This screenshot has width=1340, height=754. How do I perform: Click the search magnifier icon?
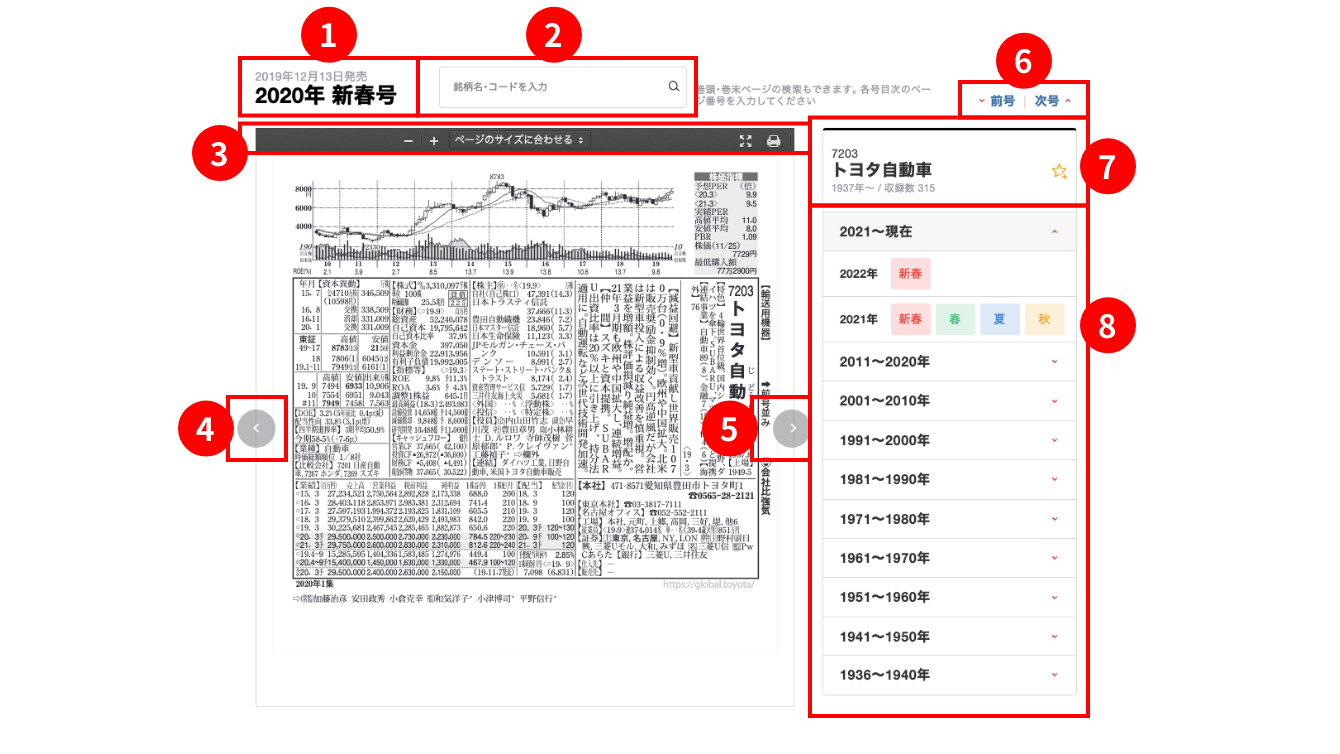tap(674, 87)
